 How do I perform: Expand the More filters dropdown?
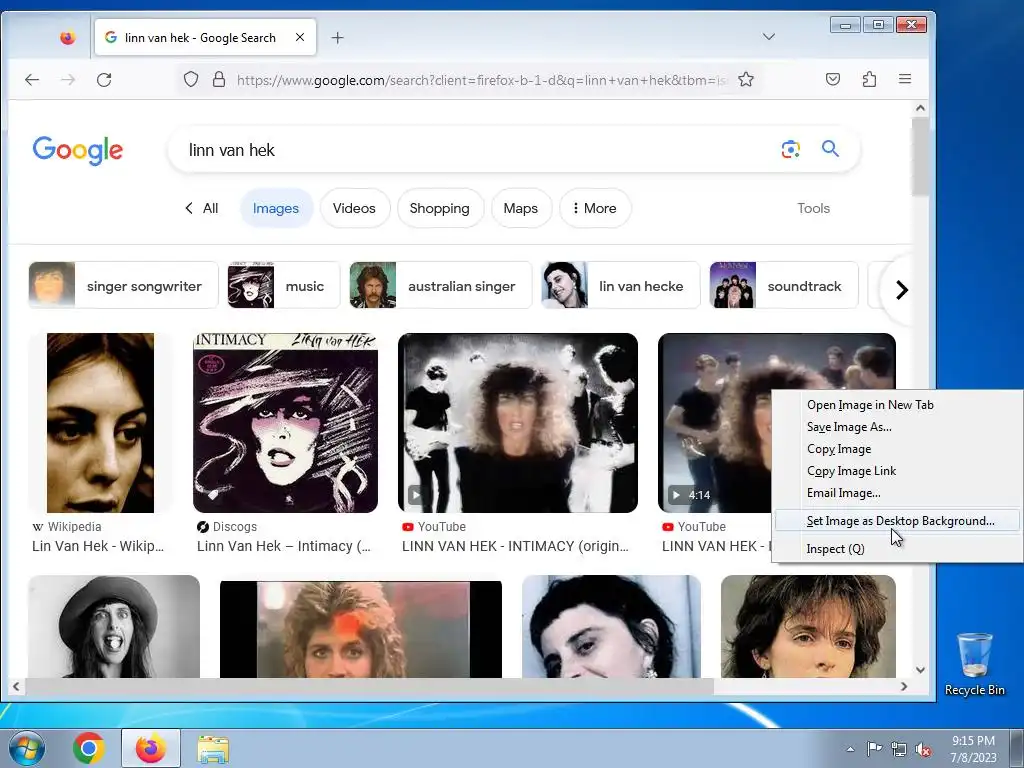pos(594,208)
